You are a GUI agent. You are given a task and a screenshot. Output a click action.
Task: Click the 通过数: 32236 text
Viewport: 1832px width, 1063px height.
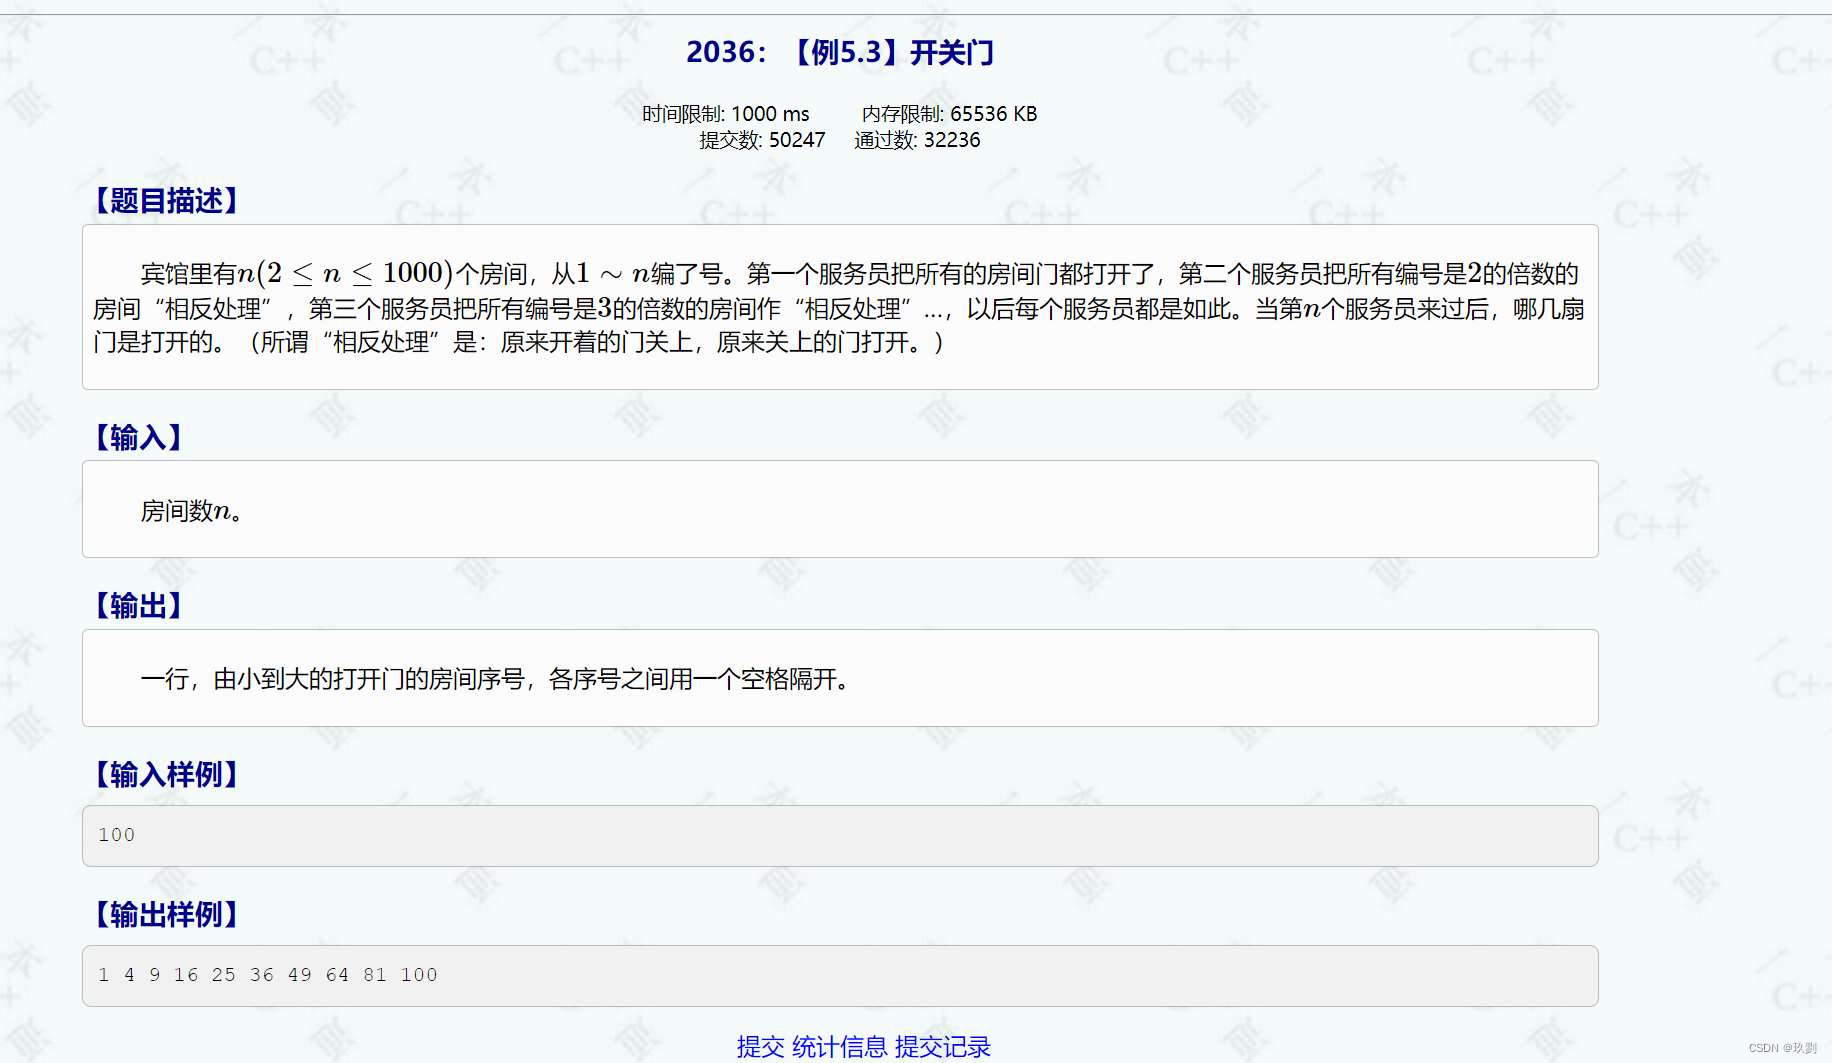coord(917,140)
